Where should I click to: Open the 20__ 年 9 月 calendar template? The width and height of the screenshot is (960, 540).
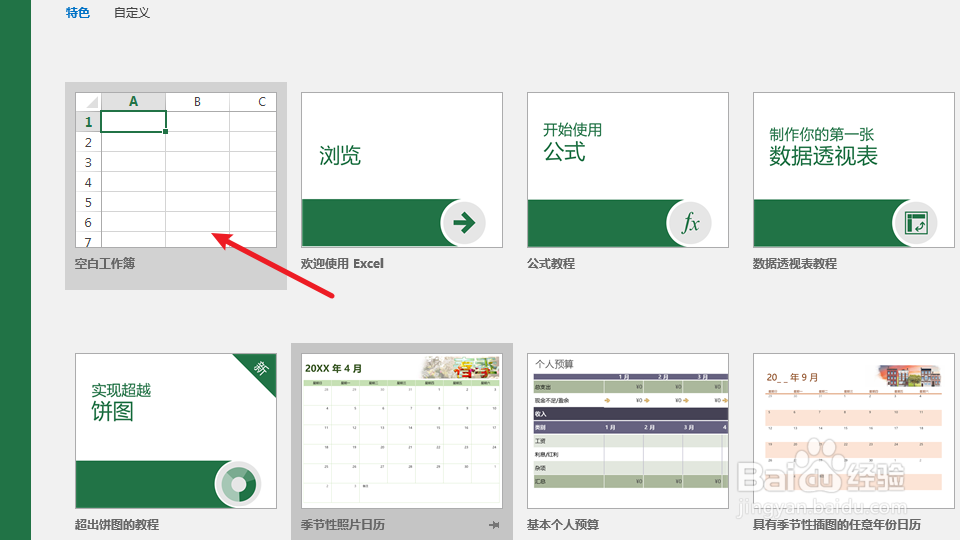pyautogui.click(x=853, y=430)
